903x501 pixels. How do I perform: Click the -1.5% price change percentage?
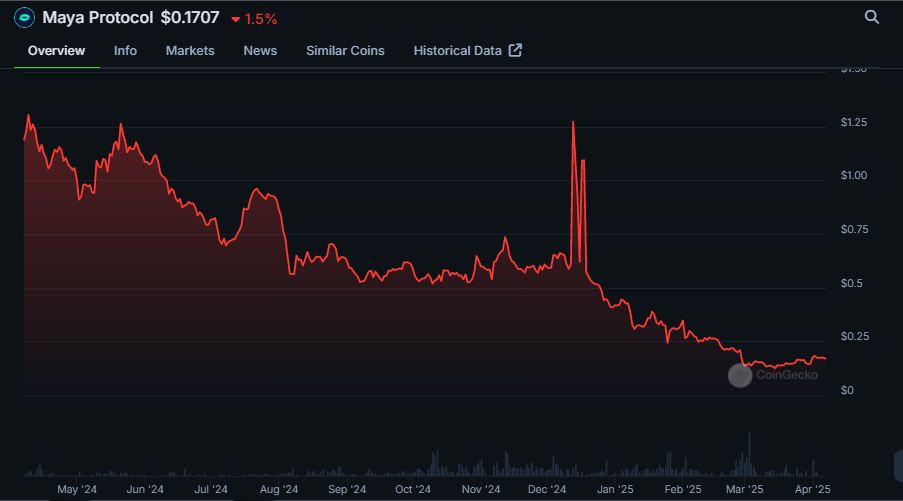click(261, 19)
